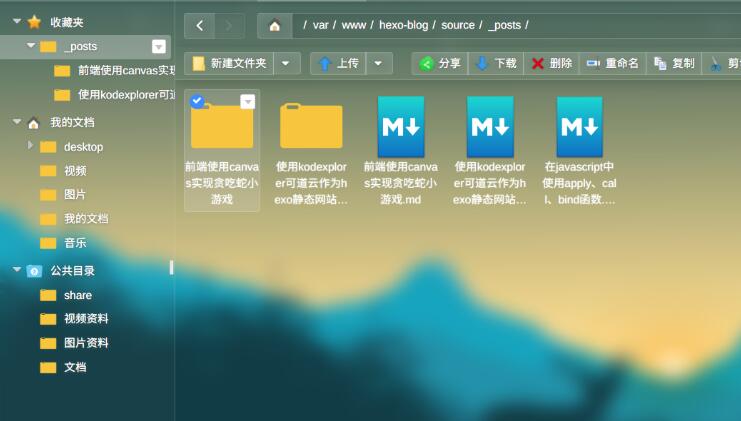741x421 pixels.
Task: Expand the desktop folder node
Action: [x=30, y=145]
